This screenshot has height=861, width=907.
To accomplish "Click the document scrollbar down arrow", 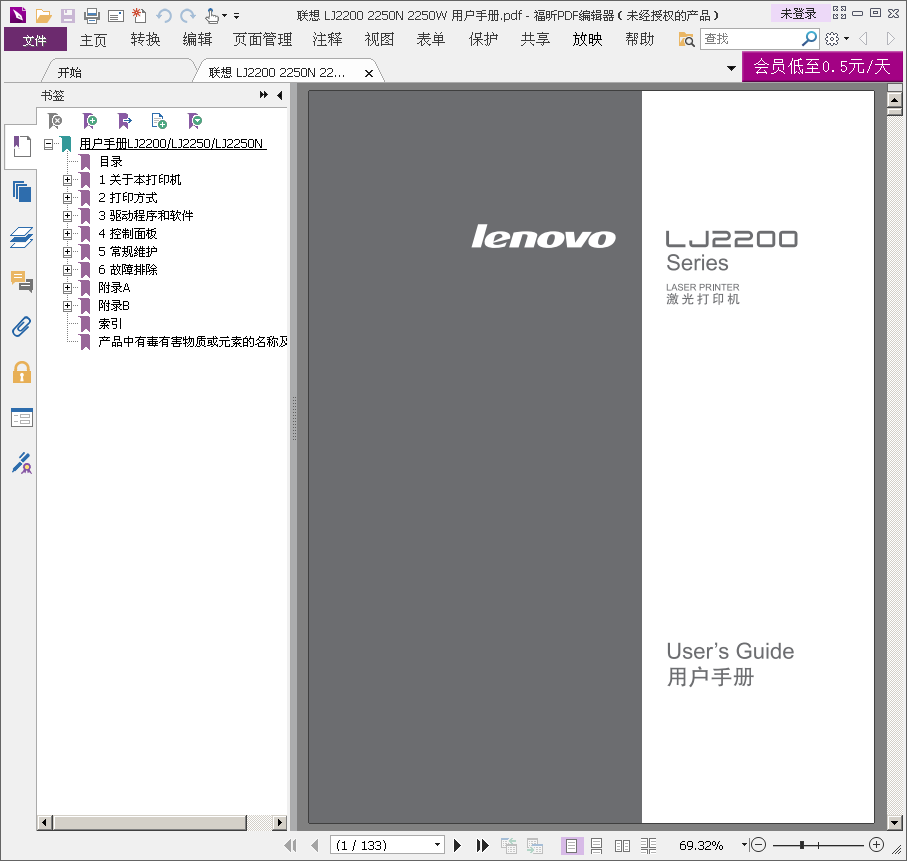I will pos(894,822).
